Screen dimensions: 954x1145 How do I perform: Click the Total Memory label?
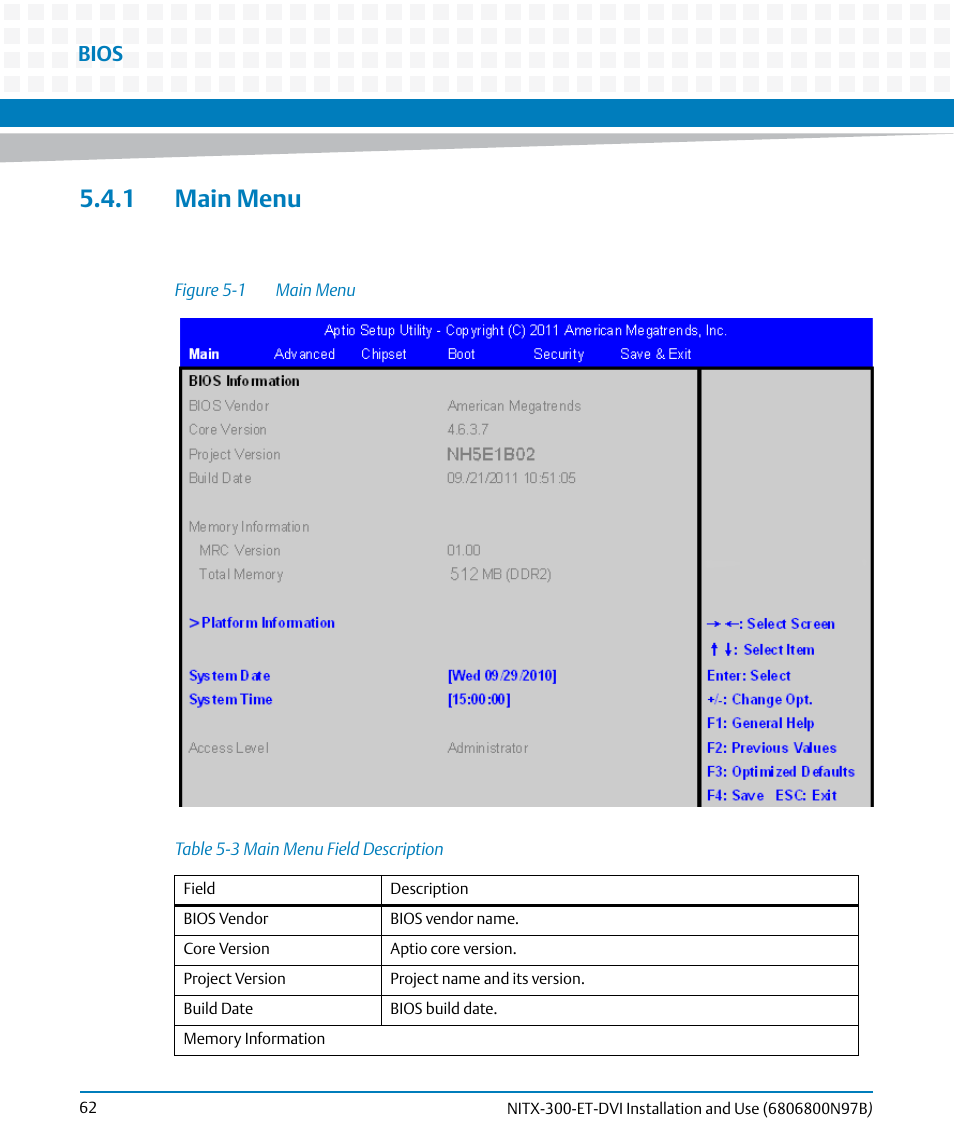click(241, 575)
